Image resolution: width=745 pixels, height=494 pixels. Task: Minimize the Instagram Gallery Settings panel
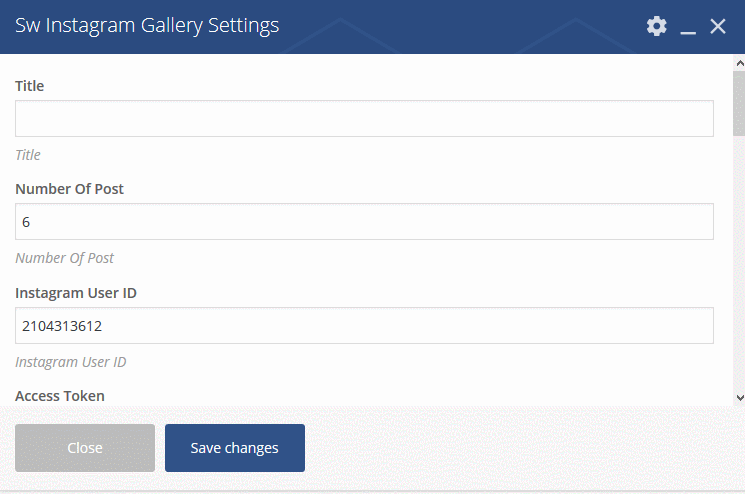click(x=688, y=27)
